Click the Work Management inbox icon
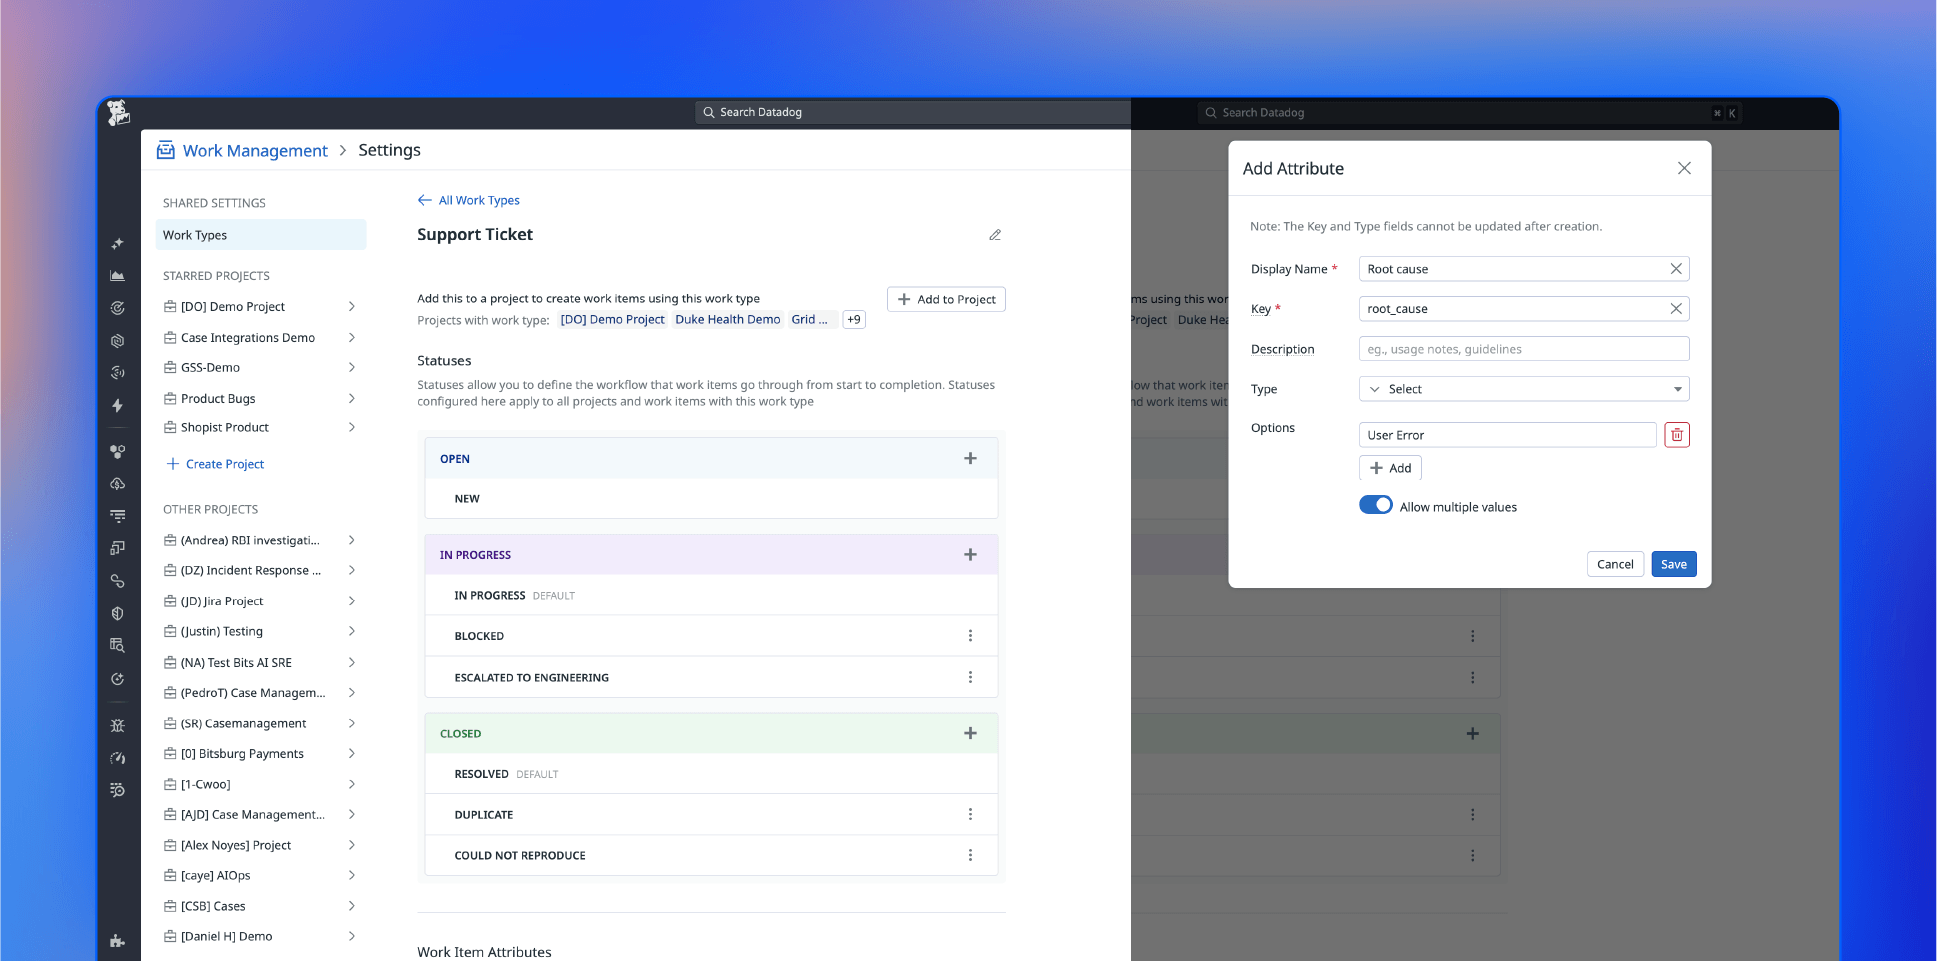This screenshot has width=1937, height=961. 166,150
